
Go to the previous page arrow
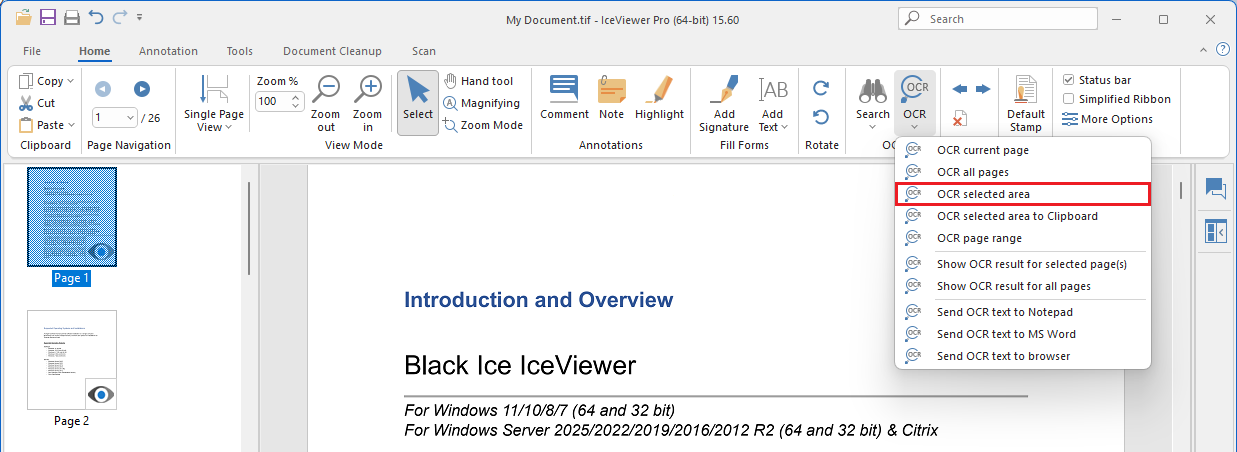coord(103,89)
